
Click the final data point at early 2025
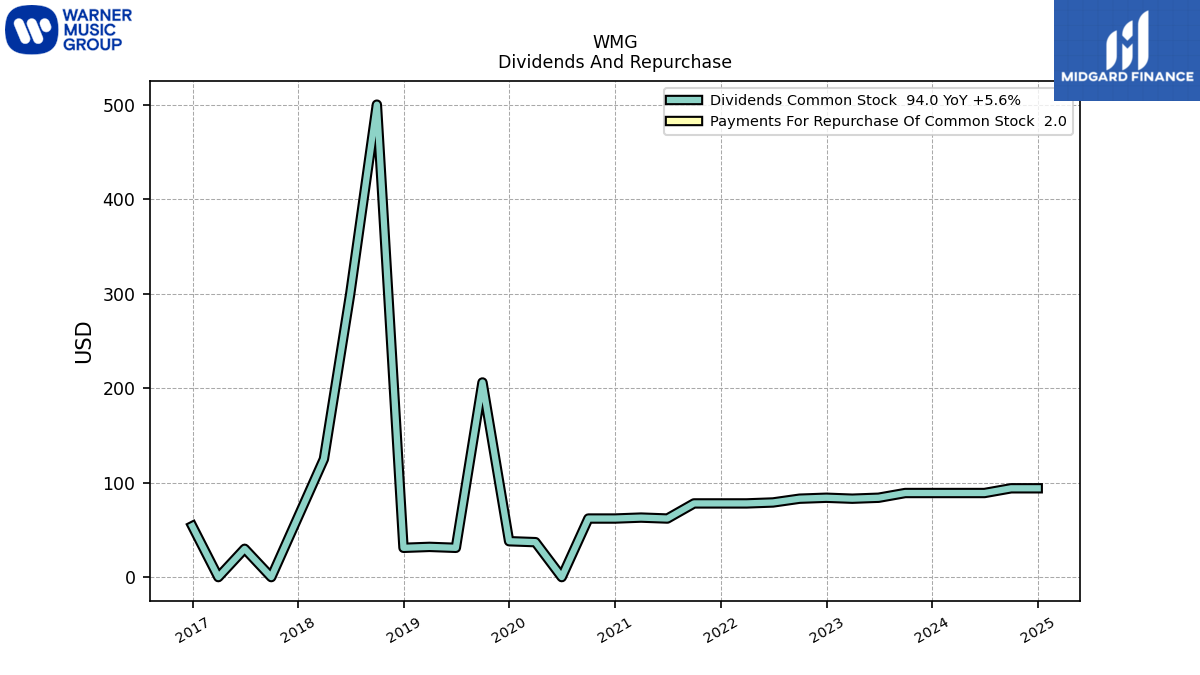click(x=1040, y=488)
